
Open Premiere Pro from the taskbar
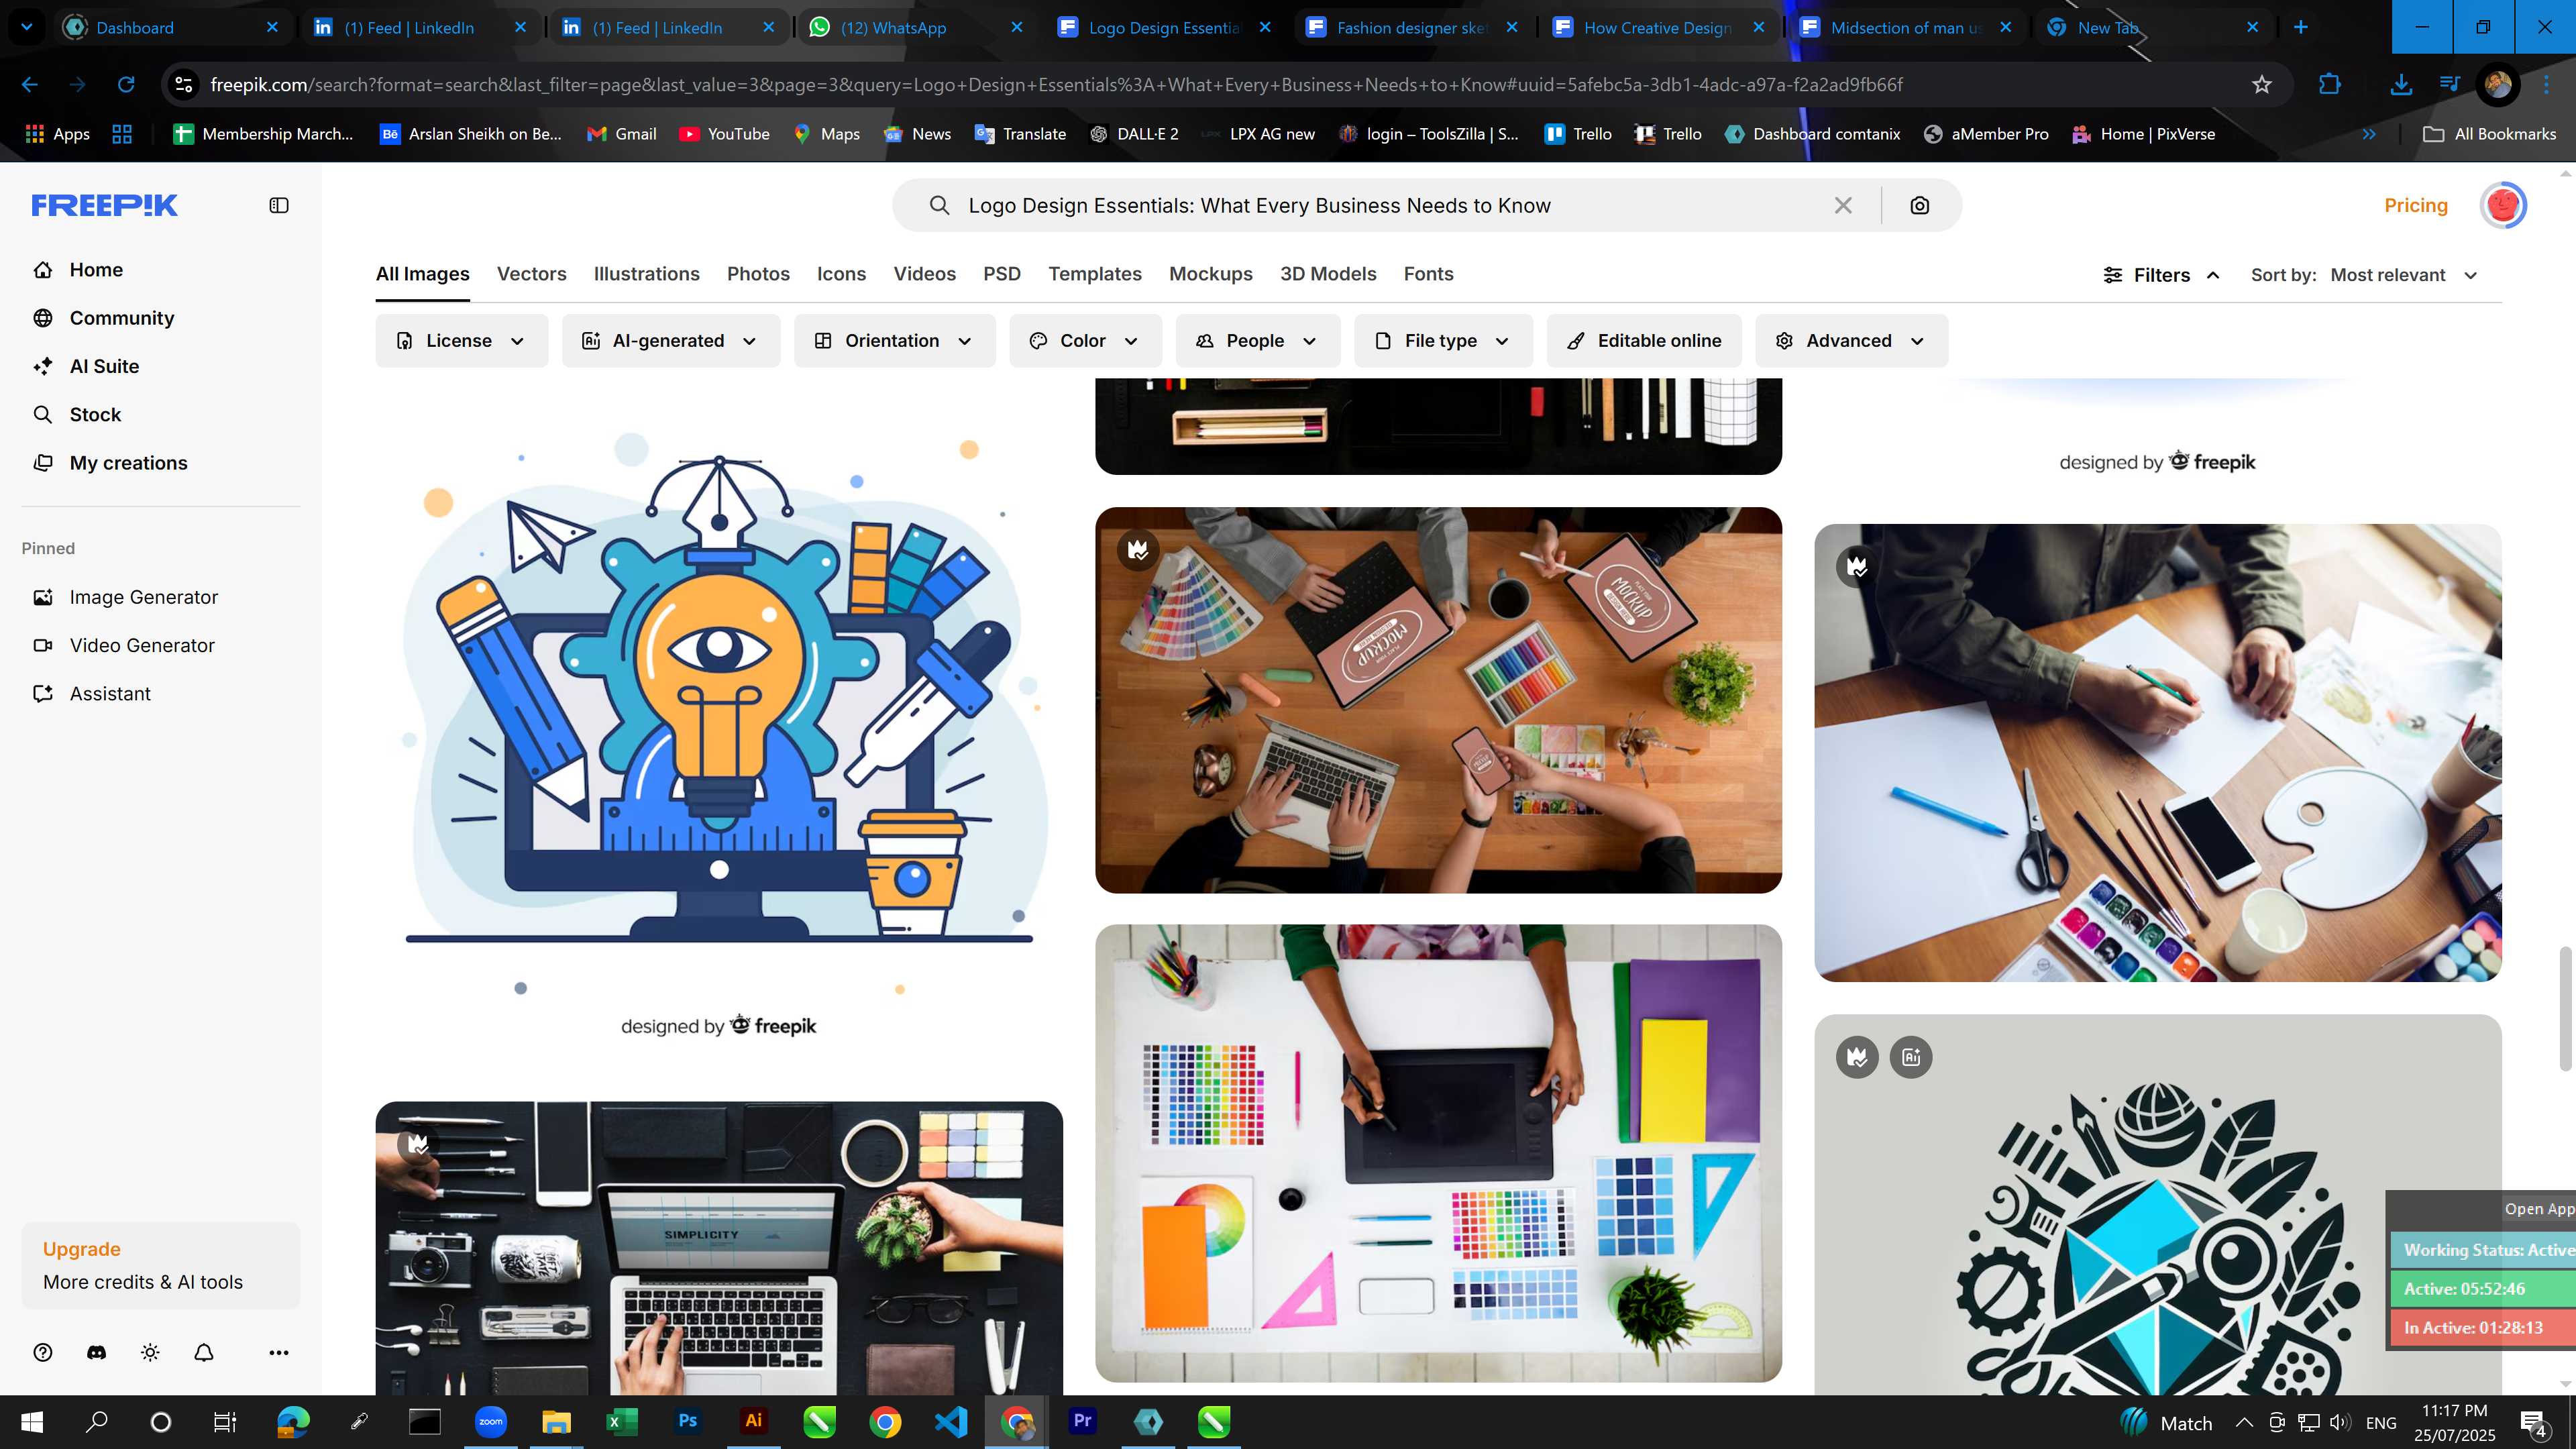pos(1083,1421)
